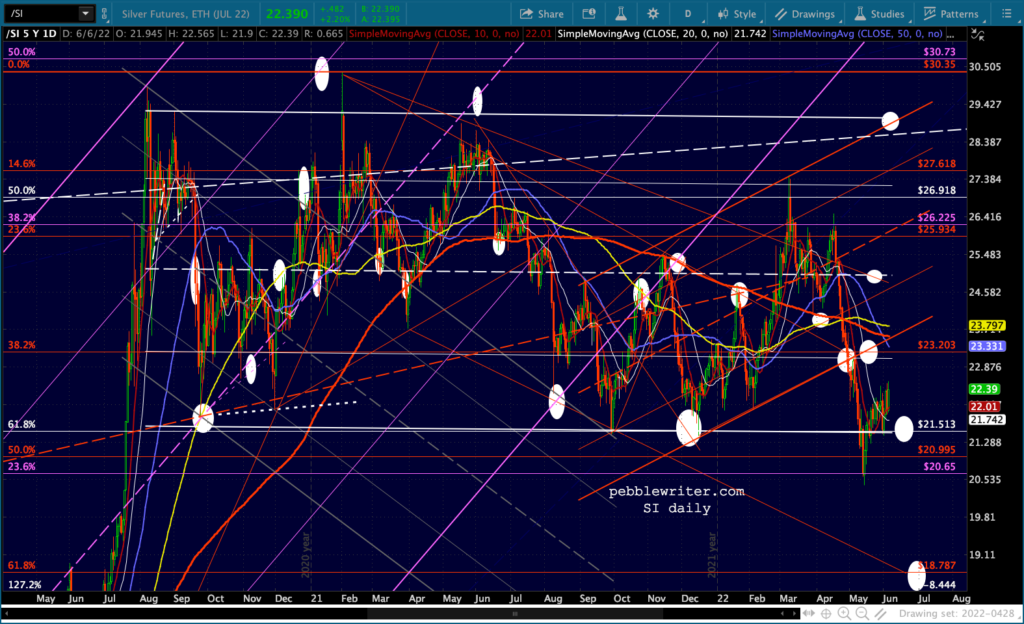Click the $26.225 fib price label
Screen dimensions: 1024x624
tap(936, 218)
